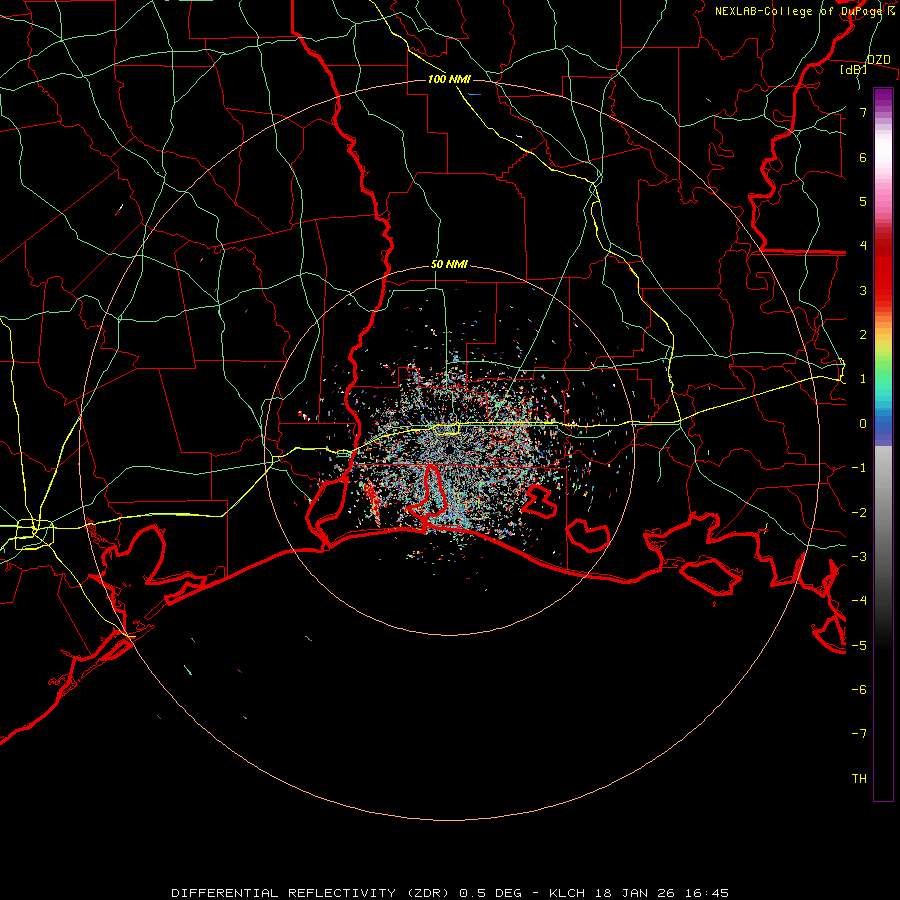
Task: Click the "-5" tick label on the scale
Action: coord(859,646)
